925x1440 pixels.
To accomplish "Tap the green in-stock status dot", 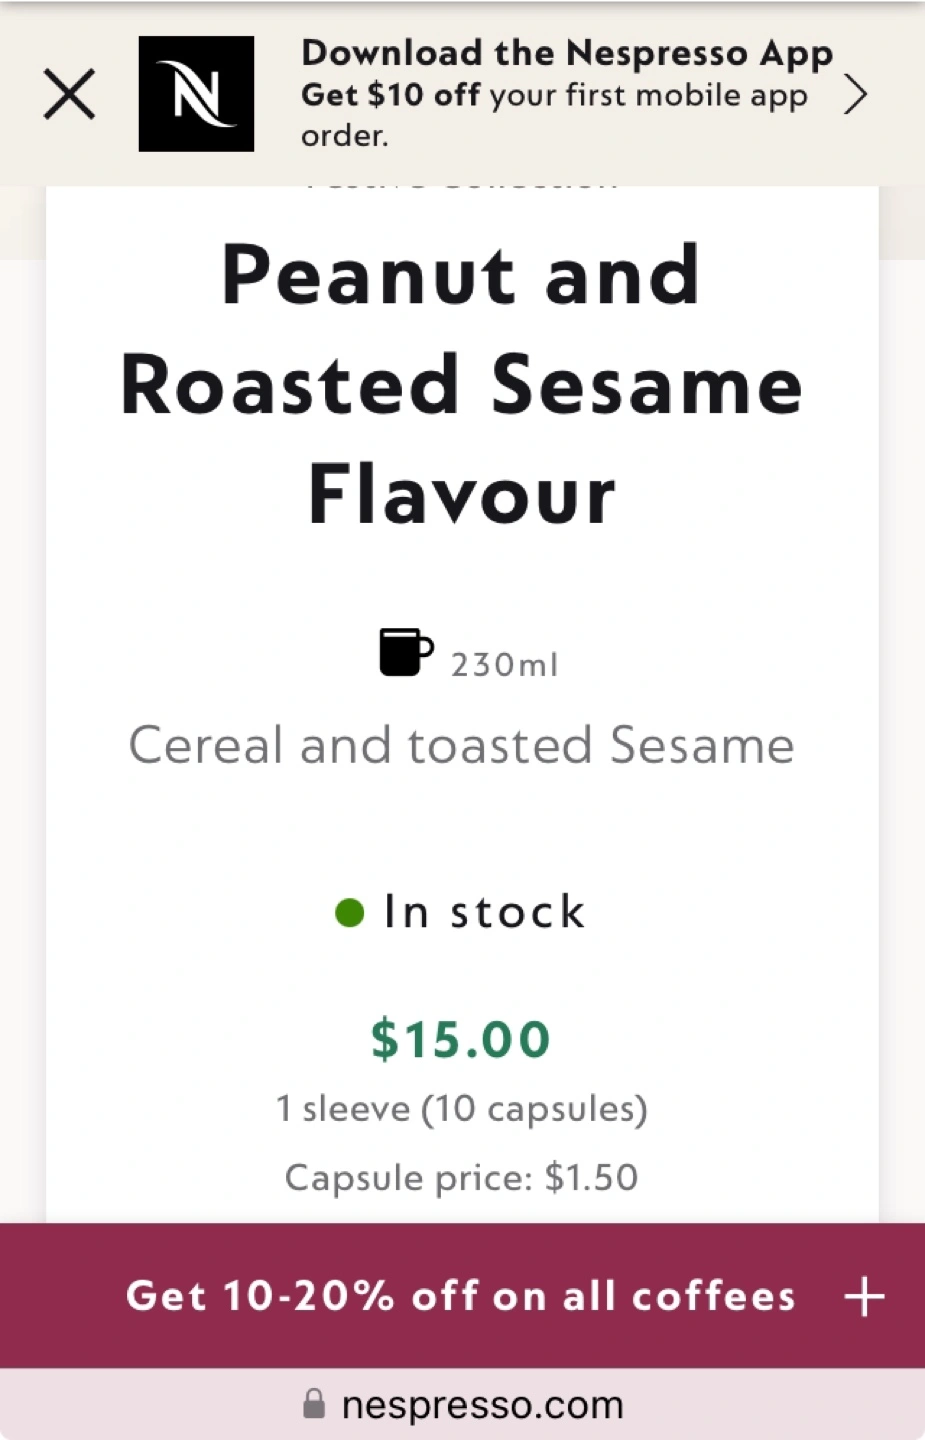I will click(x=349, y=912).
